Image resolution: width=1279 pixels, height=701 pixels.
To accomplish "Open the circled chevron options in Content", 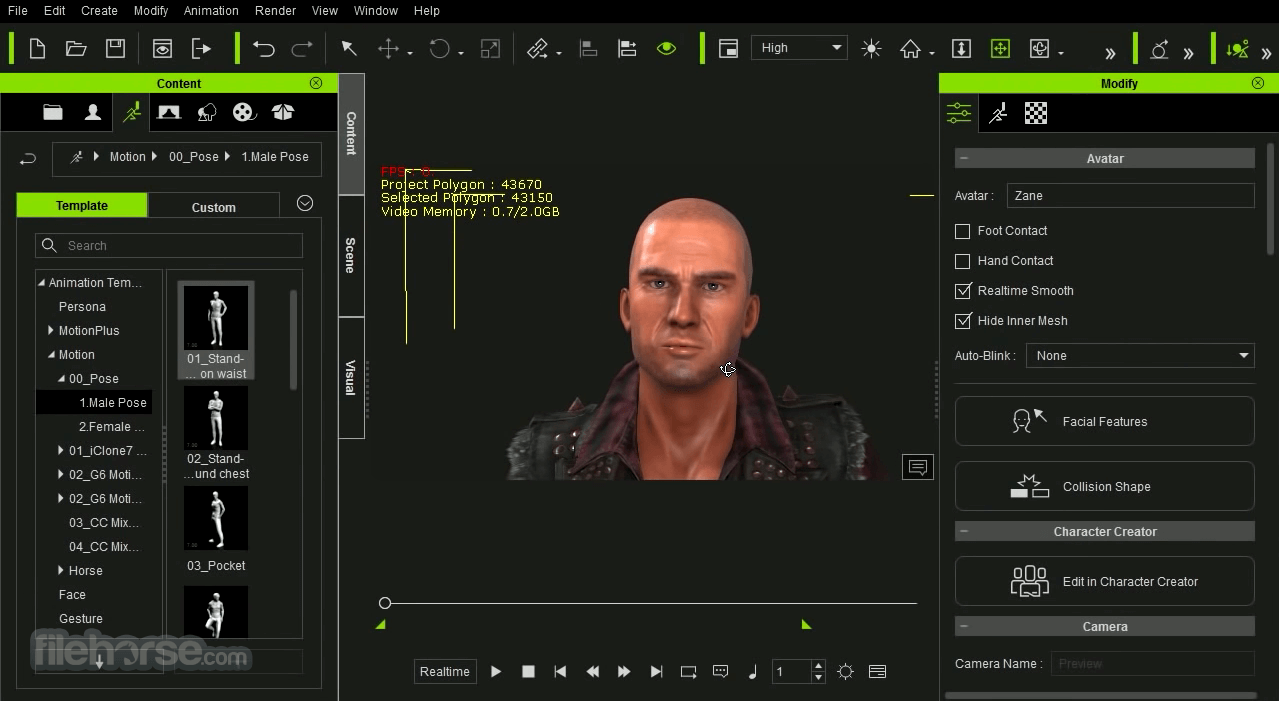I will click(x=305, y=203).
